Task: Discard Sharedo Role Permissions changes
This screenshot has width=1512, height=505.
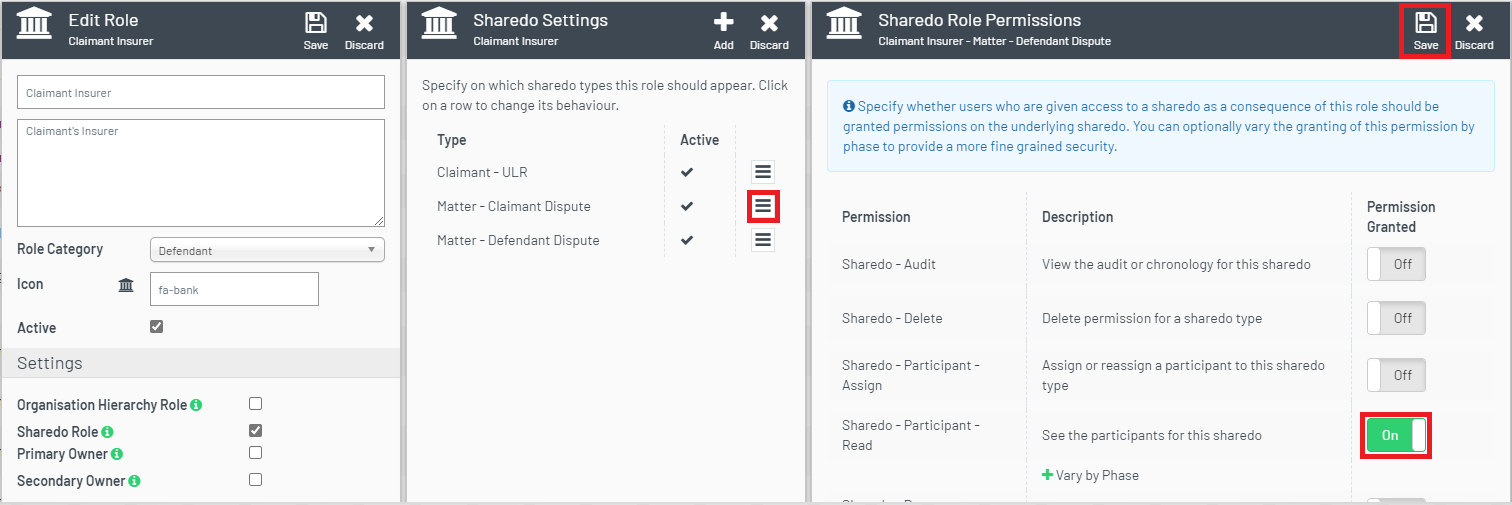Action: pyautogui.click(x=1474, y=31)
